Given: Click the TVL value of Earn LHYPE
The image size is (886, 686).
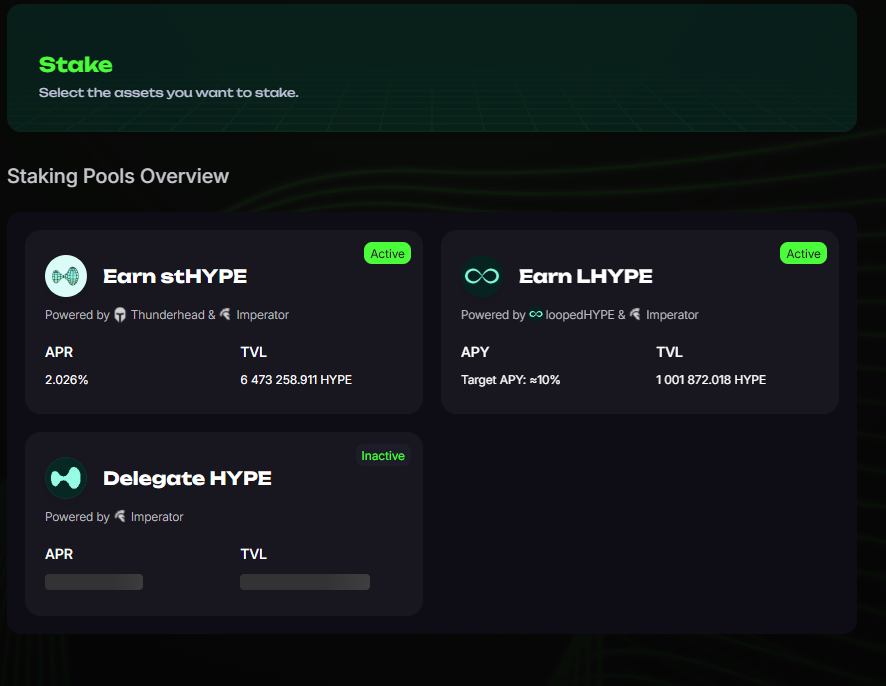Looking at the screenshot, I should pos(711,380).
